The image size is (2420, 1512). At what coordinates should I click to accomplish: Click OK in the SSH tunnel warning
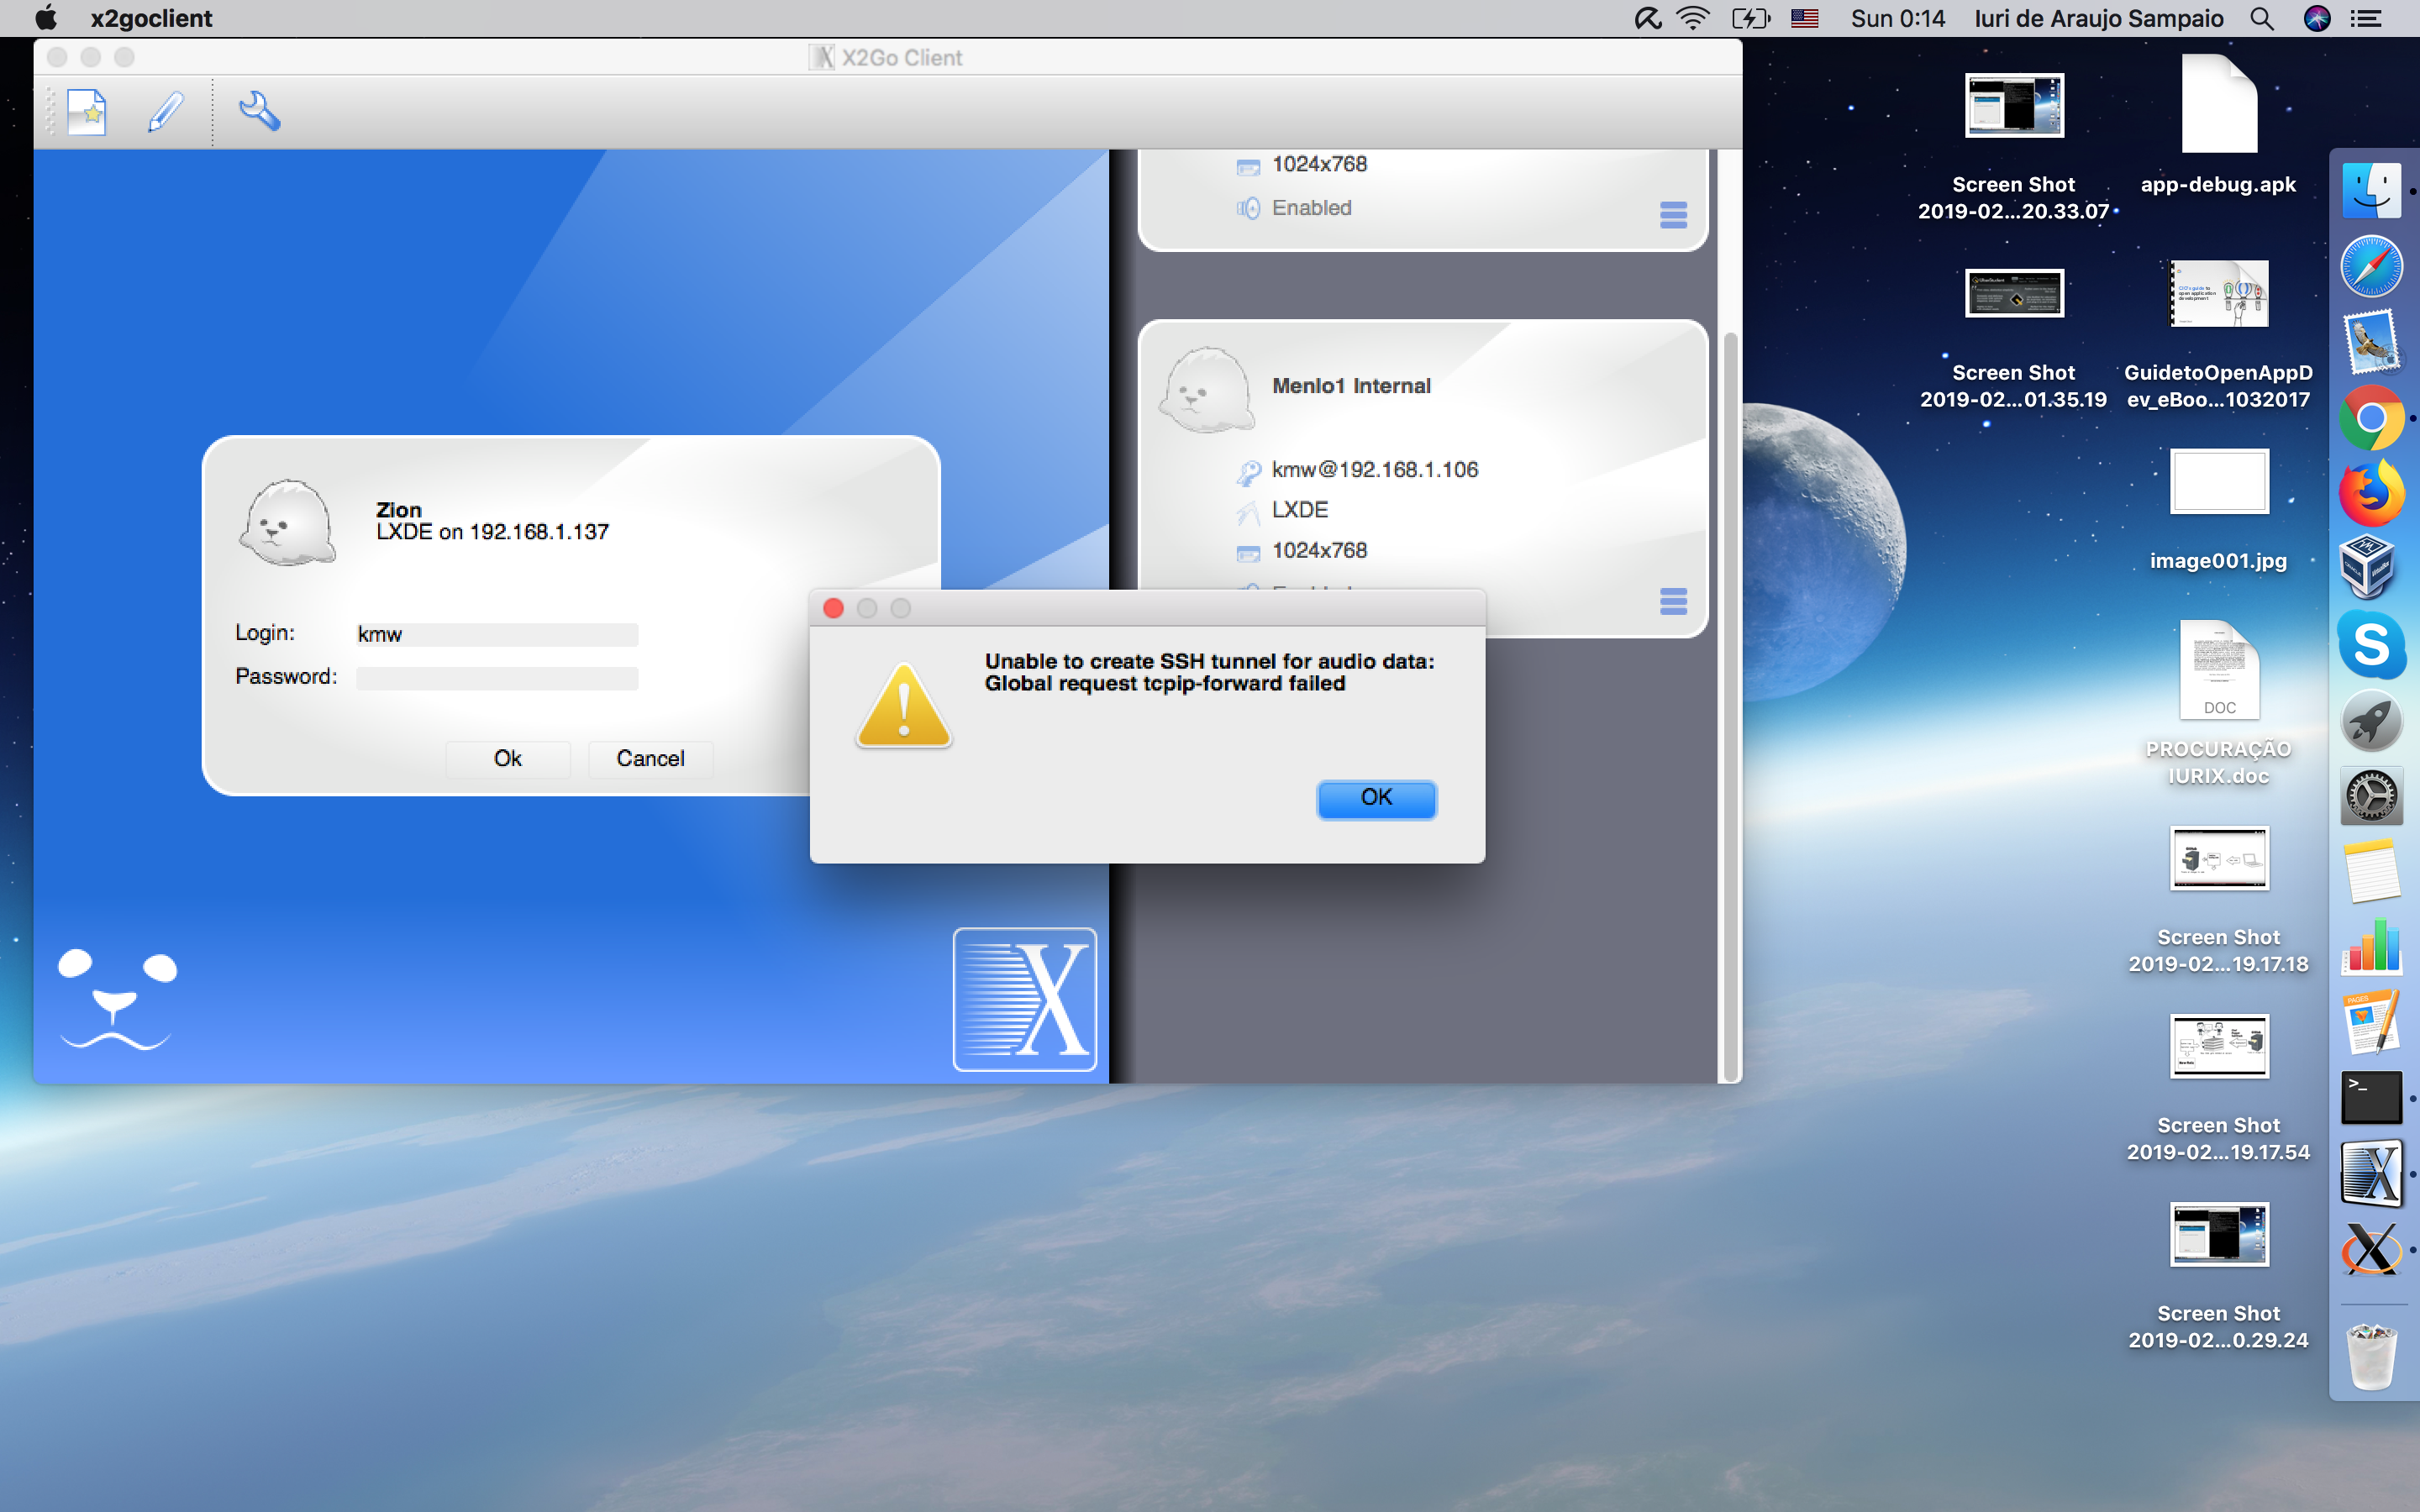coord(1376,798)
